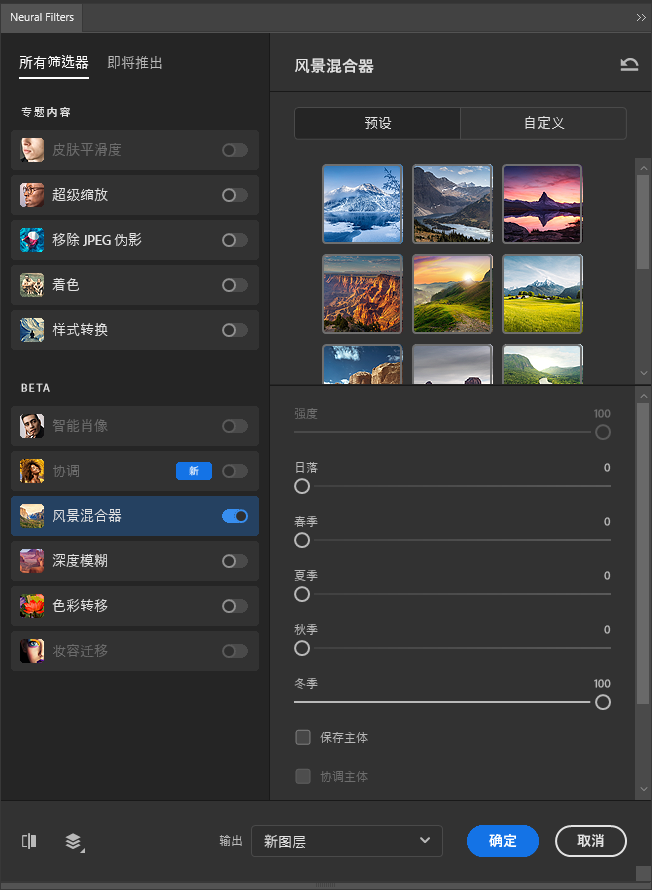652x890 pixels.
Task: Check the 协调主体 checkbox
Action: 303,776
